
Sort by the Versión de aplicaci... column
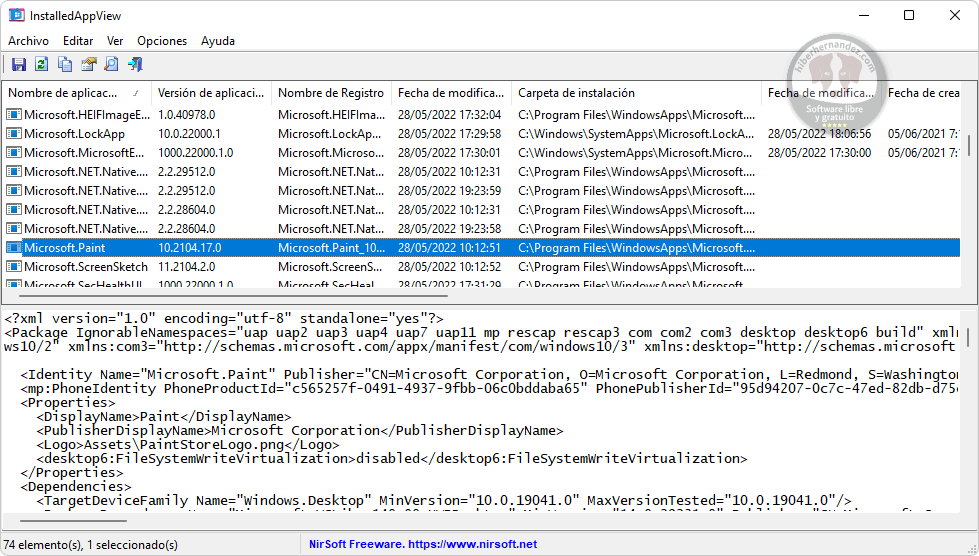coord(211,92)
